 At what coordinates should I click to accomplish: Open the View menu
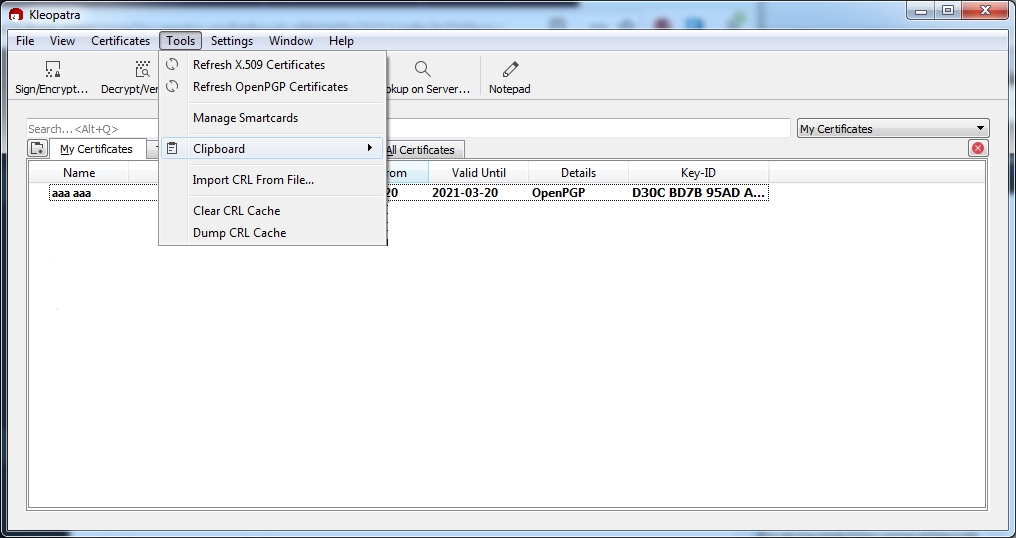pos(62,41)
